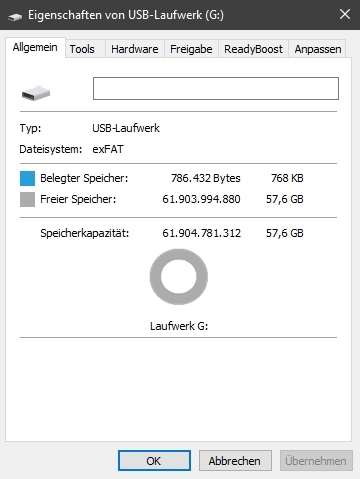
Task: Click the gray Freier Speicher color square
Action: coord(27,199)
